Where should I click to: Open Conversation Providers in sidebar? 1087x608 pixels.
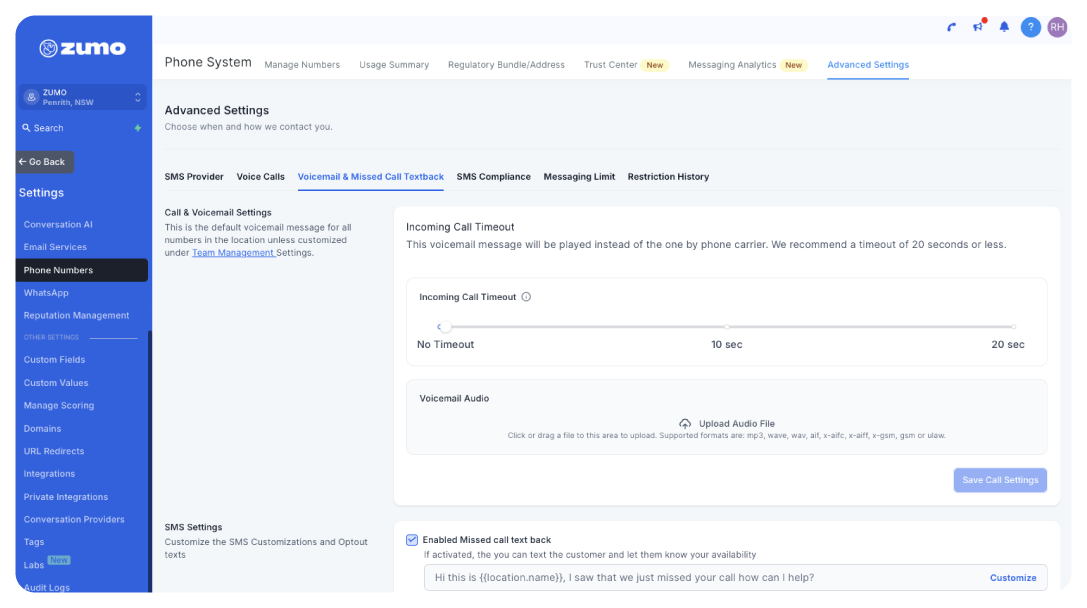point(74,519)
